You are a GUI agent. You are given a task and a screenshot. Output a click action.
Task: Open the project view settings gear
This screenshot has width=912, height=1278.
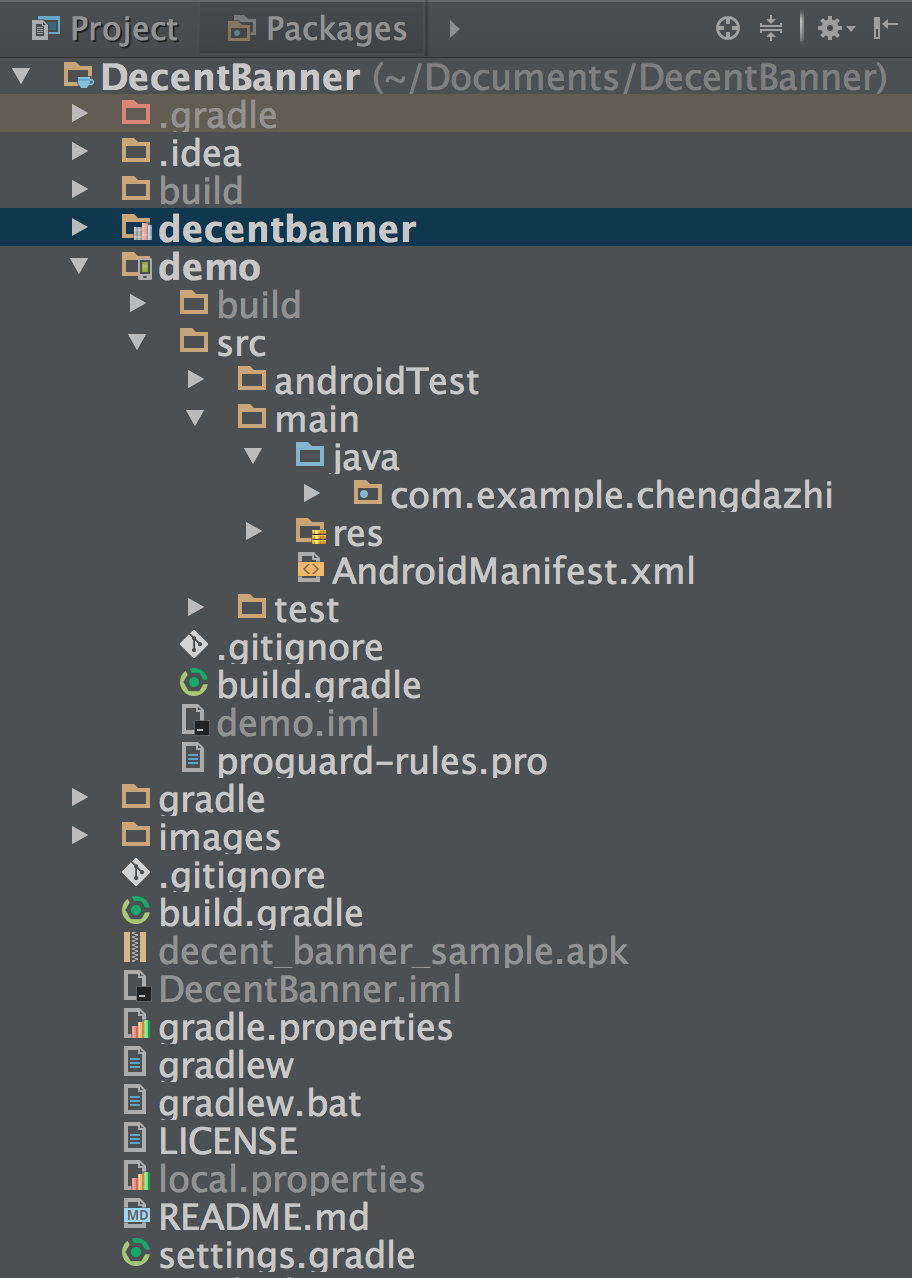(834, 29)
